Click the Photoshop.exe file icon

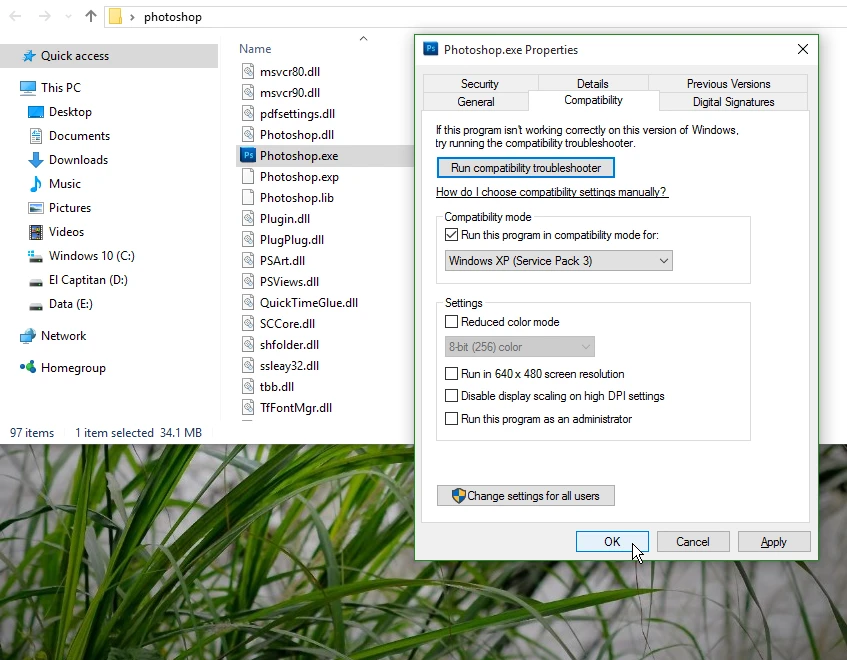pos(248,156)
